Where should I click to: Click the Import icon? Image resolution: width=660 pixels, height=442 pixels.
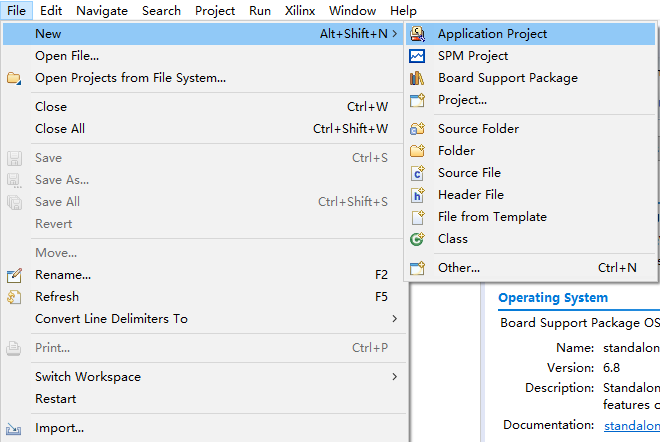[13, 429]
